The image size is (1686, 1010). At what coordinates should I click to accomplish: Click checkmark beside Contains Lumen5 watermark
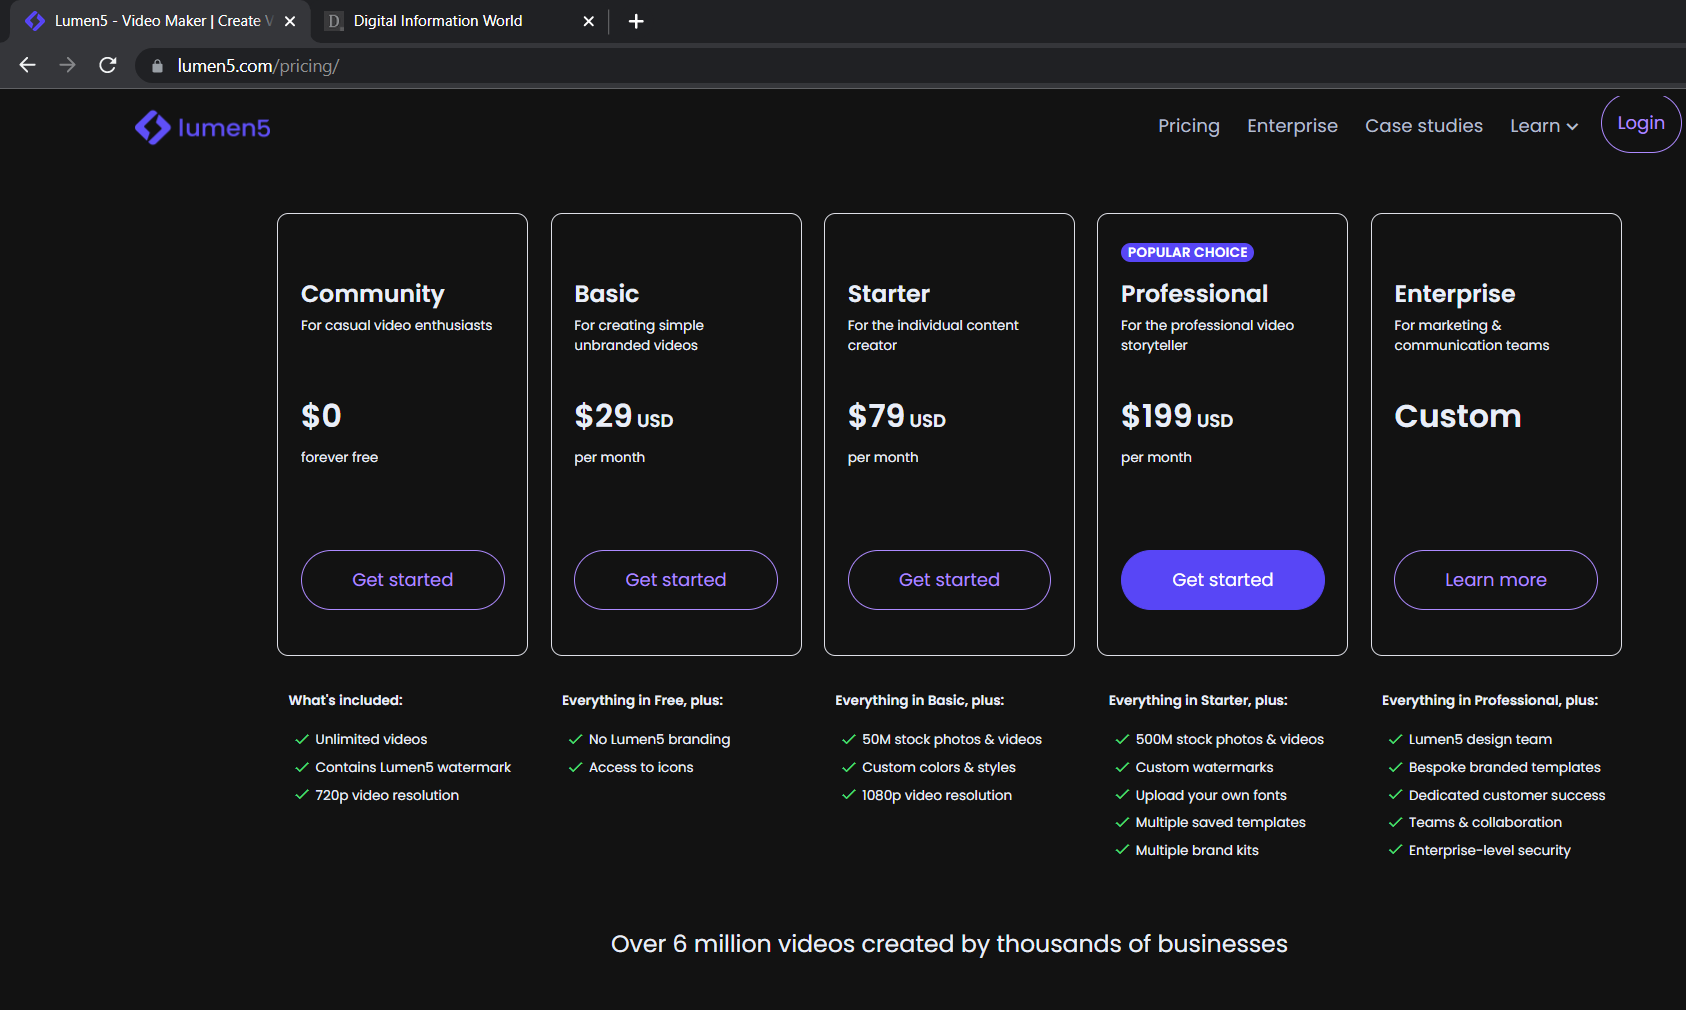(302, 768)
